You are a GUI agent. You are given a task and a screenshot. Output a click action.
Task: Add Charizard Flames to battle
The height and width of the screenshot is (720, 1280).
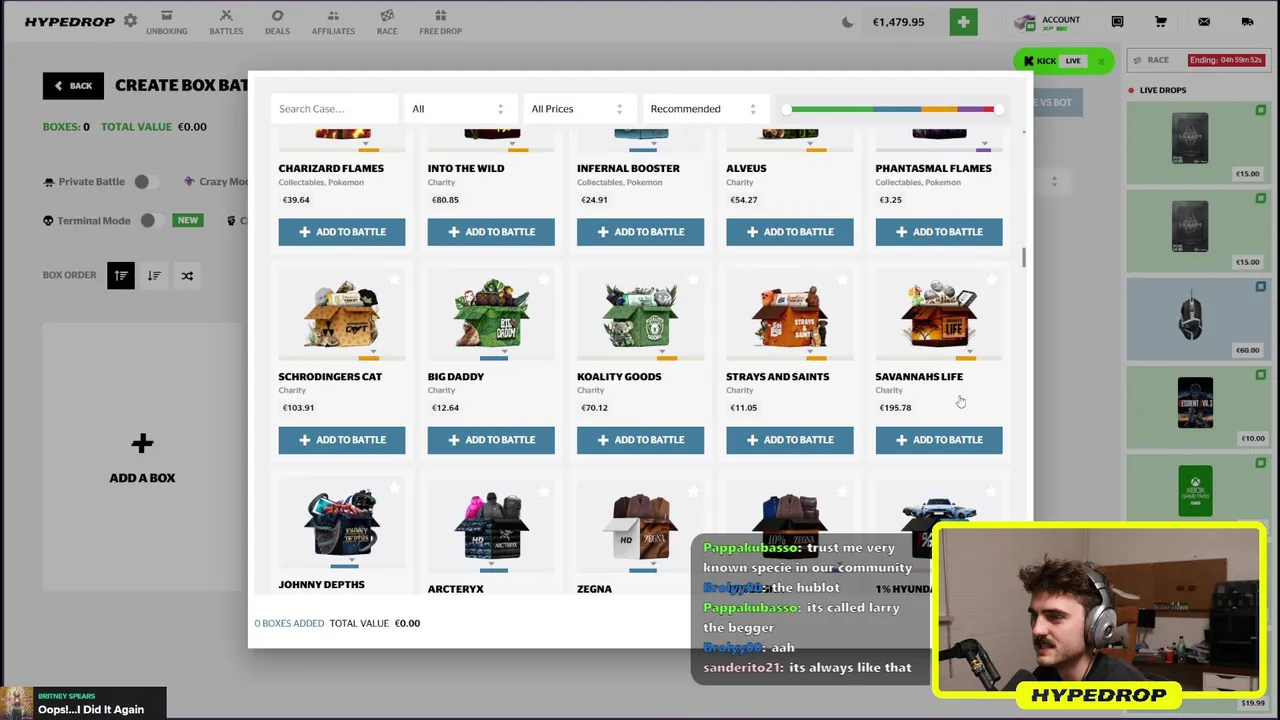tap(342, 232)
